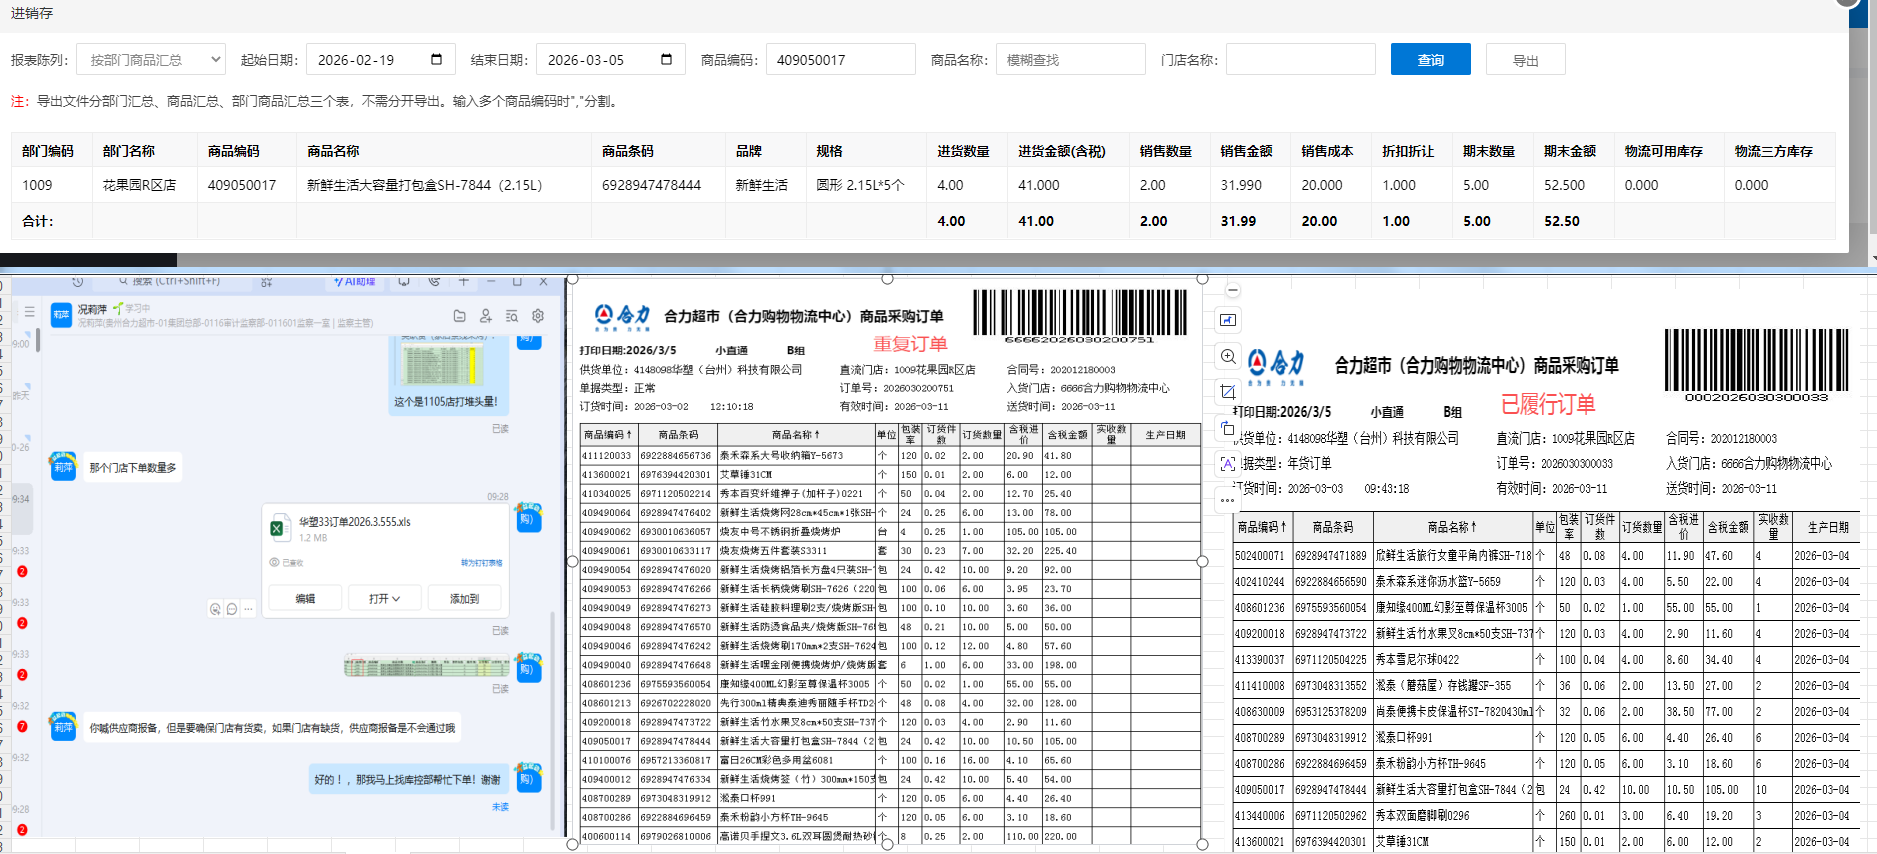Open the 起始日期 calendar picker
This screenshot has width=1877, height=854.
point(436,60)
